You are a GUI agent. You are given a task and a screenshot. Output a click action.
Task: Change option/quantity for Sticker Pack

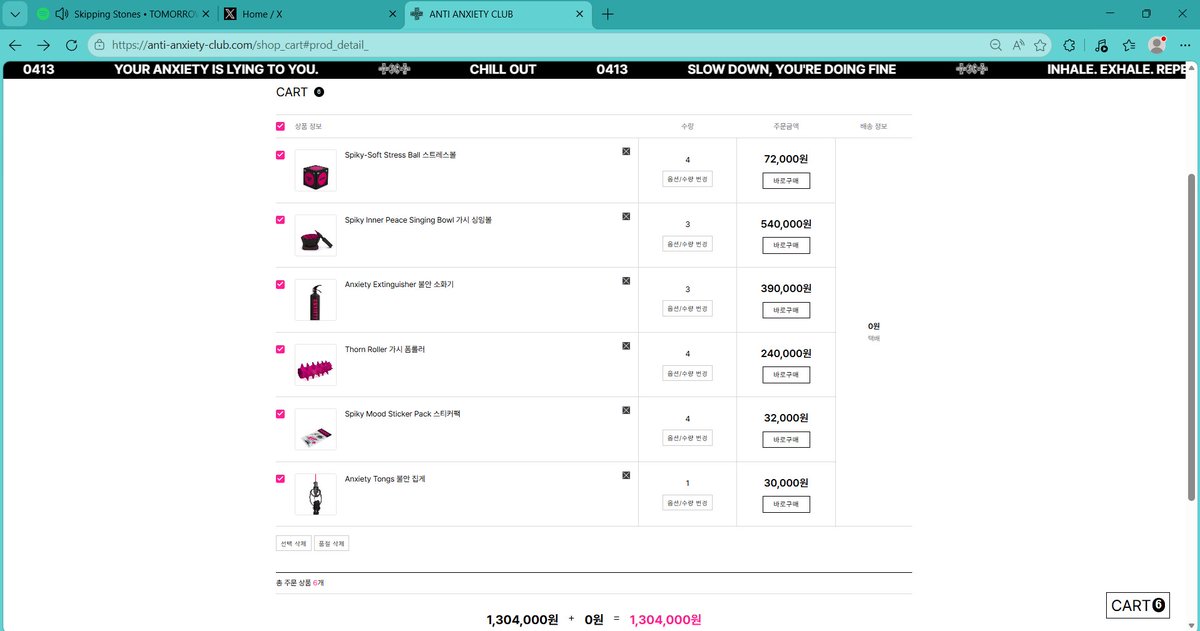pyautogui.click(x=687, y=438)
